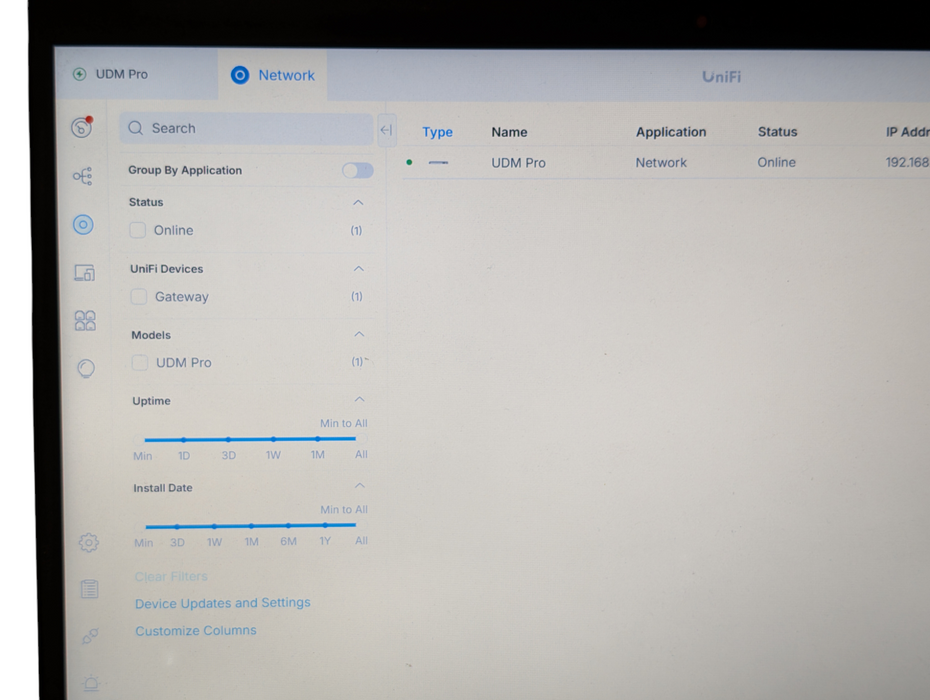Set Uptime slider to 1W point
The image size is (930, 700).
(273, 439)
